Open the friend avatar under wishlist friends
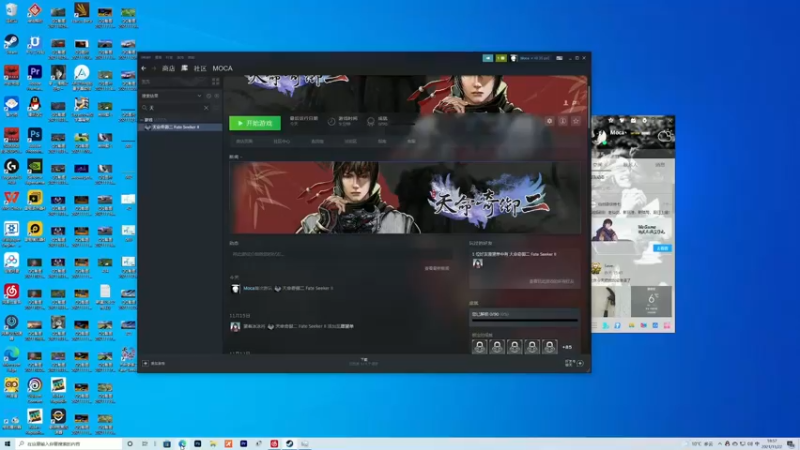Viewport: 800px width, 450px height. 478,263
